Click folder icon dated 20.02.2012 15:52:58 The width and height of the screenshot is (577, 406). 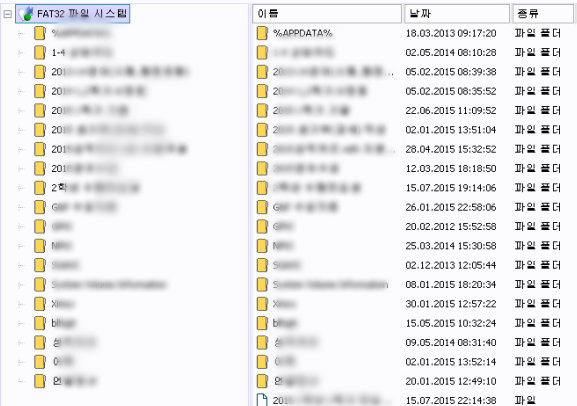(262, 226)
